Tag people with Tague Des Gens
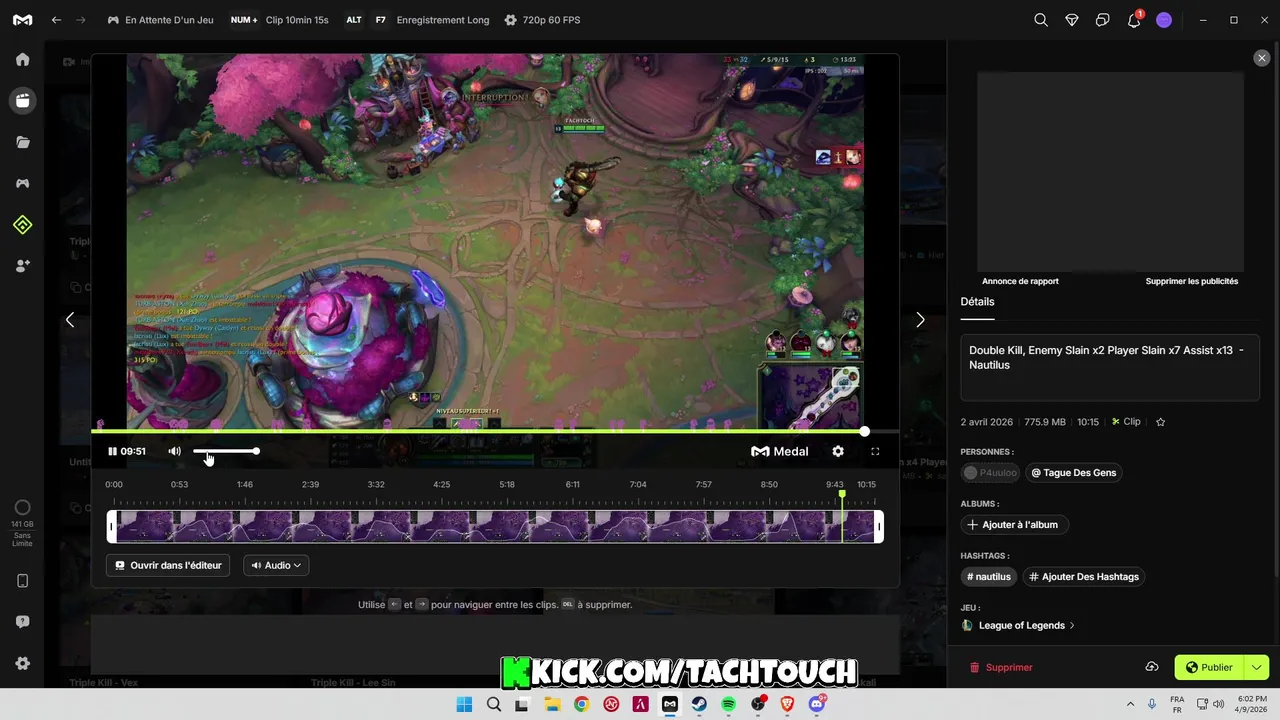The height and width of the screenshot is (720, 1280). 1073,472
